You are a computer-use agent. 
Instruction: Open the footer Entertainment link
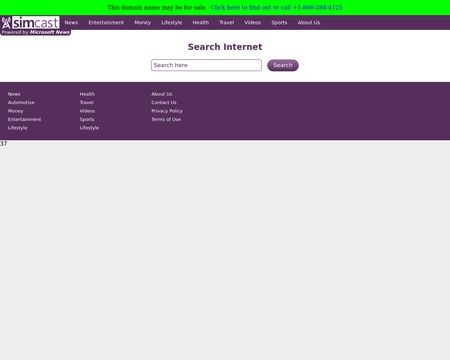[x=25, y=119]
